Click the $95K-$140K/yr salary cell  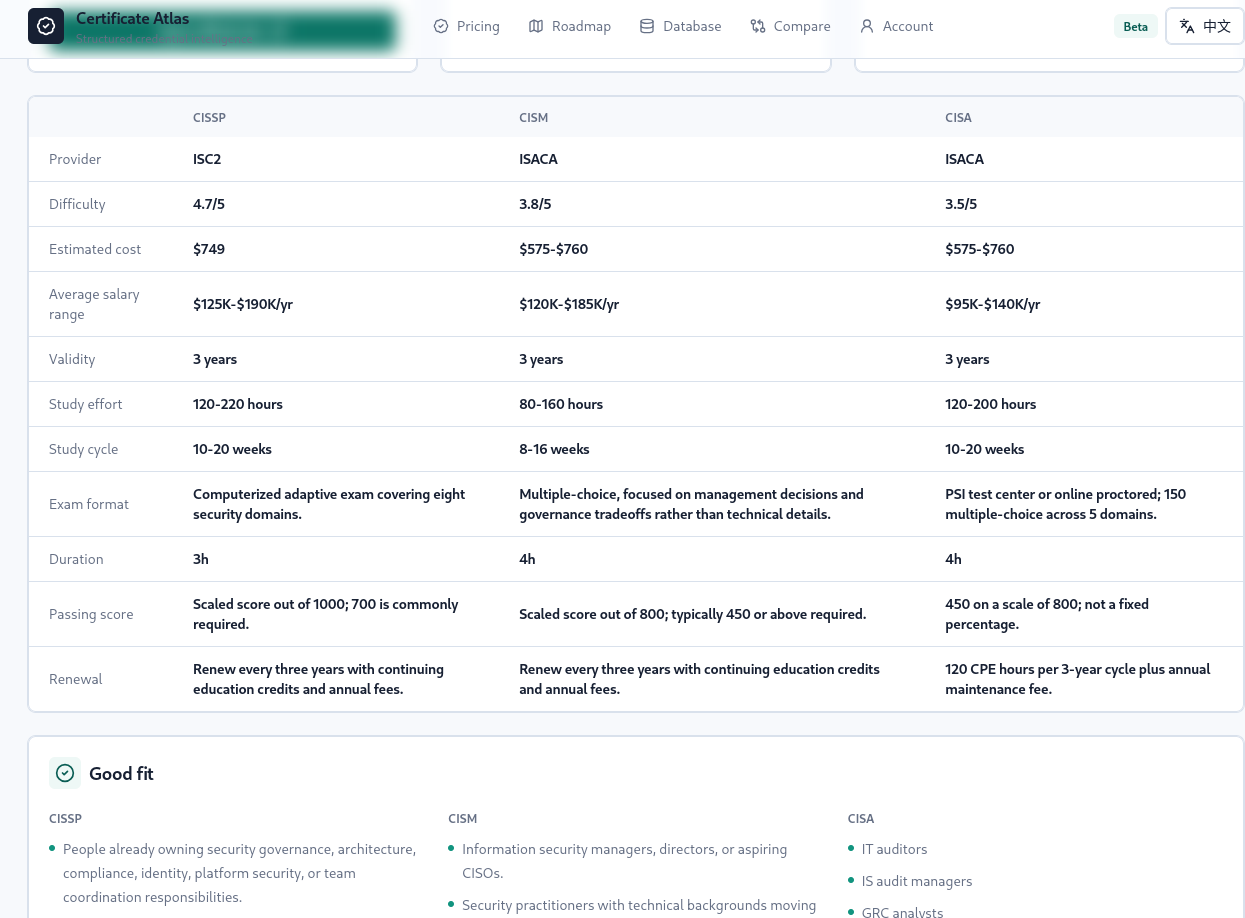click(993, 304)
